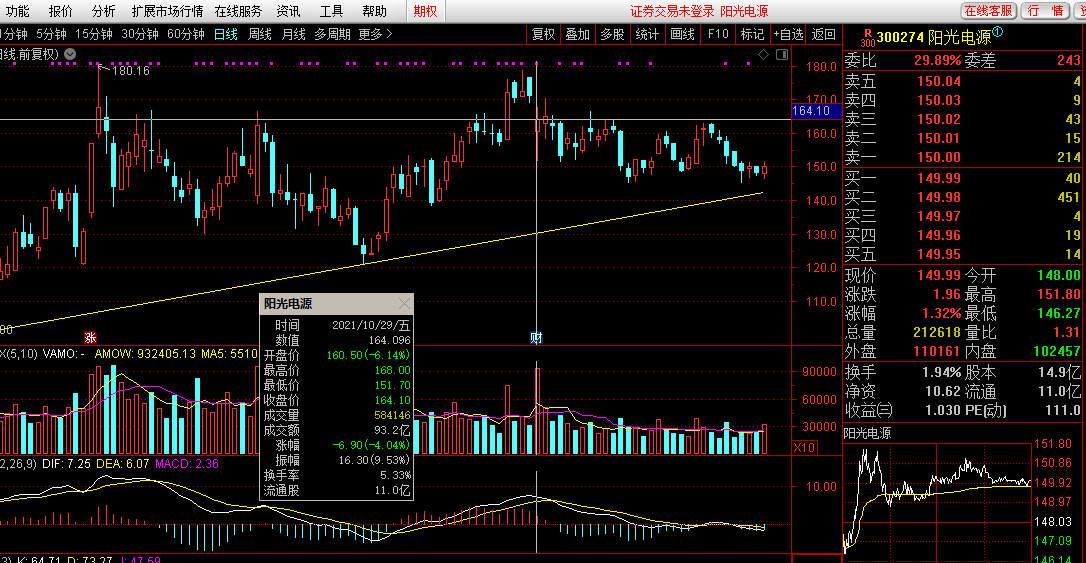1086x563 pixels.
Task: Toggle the 叠加 overlay option
Action: 578,34
